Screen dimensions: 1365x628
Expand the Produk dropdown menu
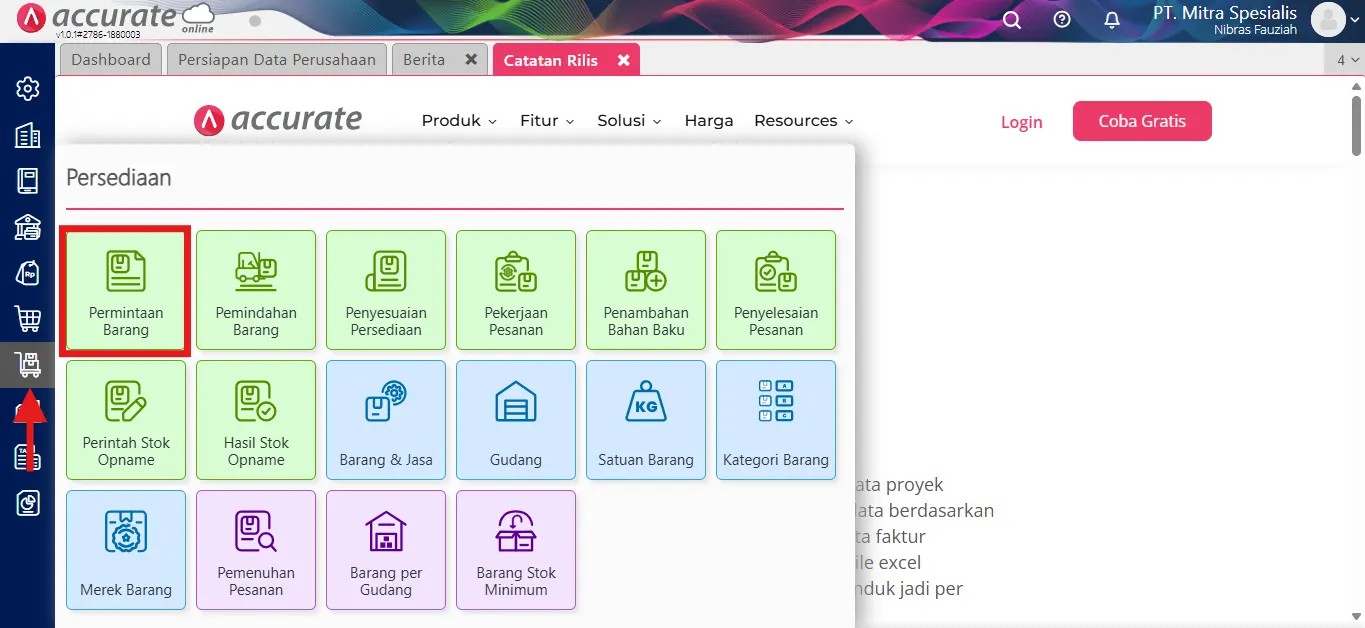(x=458, y=120)
